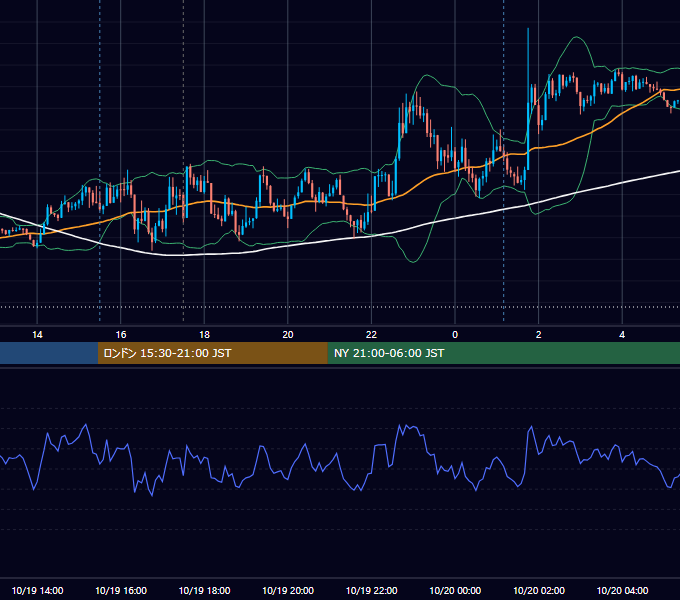The width and height of the screenshot is (680, 600).
Task: Click the 10/19 22:00 timestamp label
Action: 371,590
